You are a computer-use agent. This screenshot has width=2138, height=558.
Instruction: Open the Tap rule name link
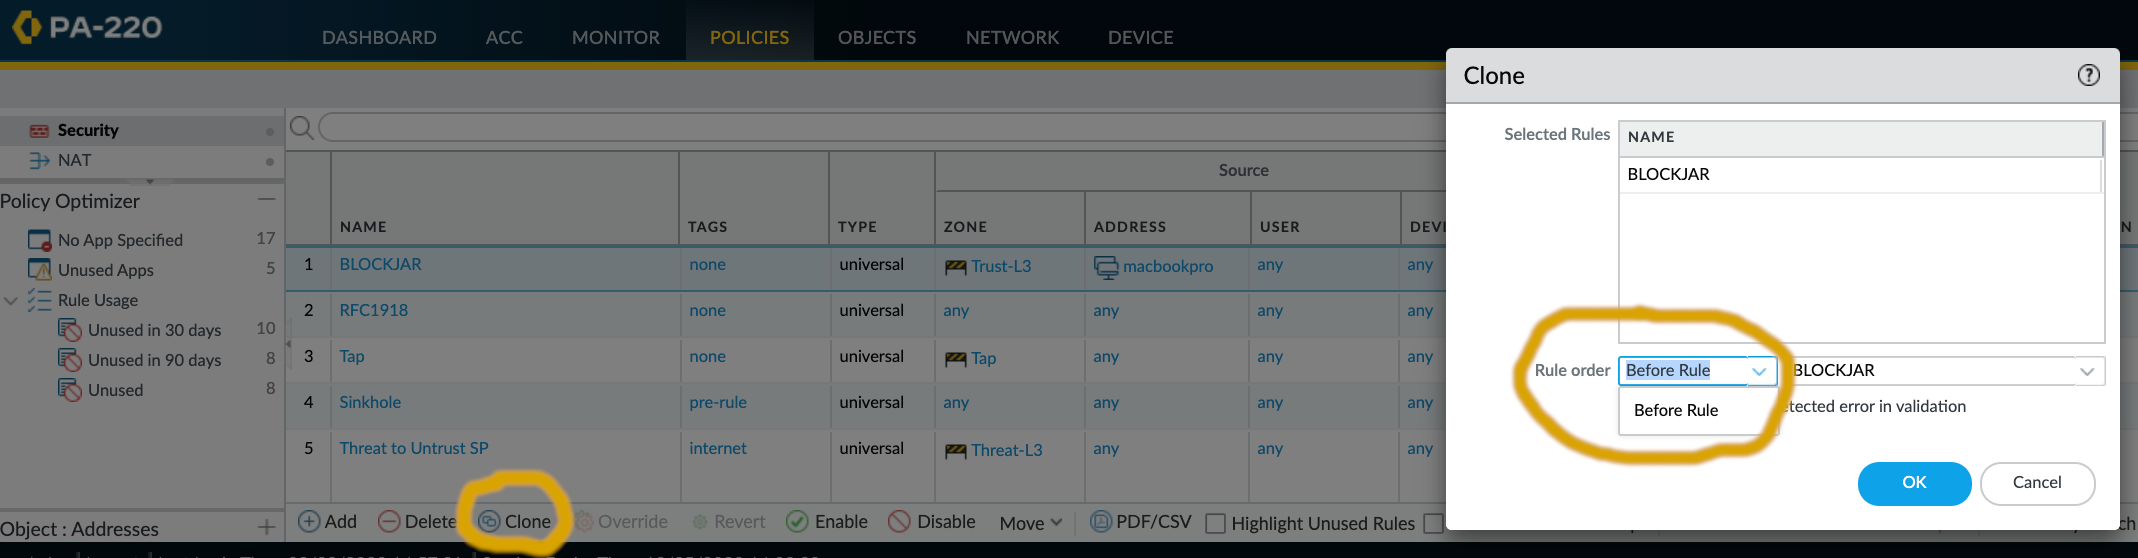pyautogui.click(x=352, y=357)
